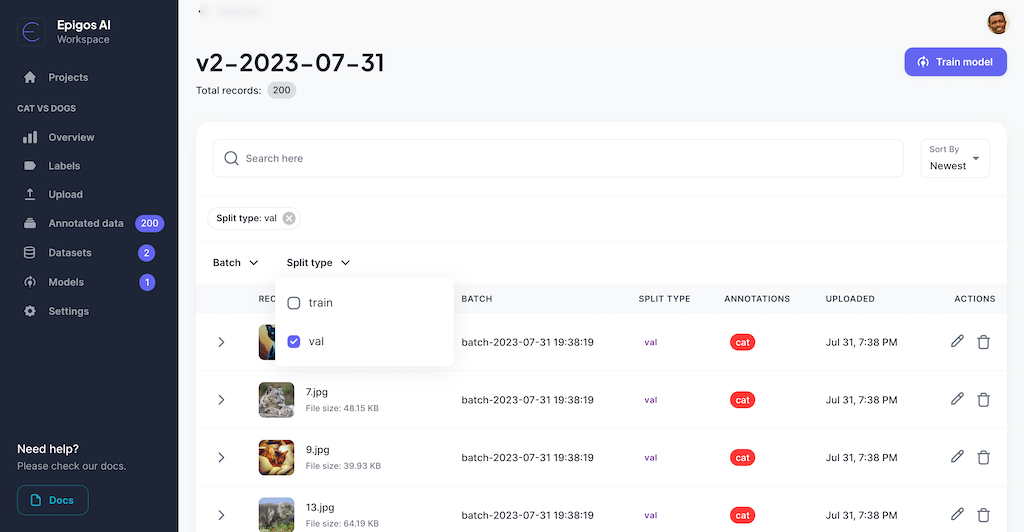Delete the 9.jpg record via trash icon
This screenshot has height=532, width=1024.
(983, 457)
